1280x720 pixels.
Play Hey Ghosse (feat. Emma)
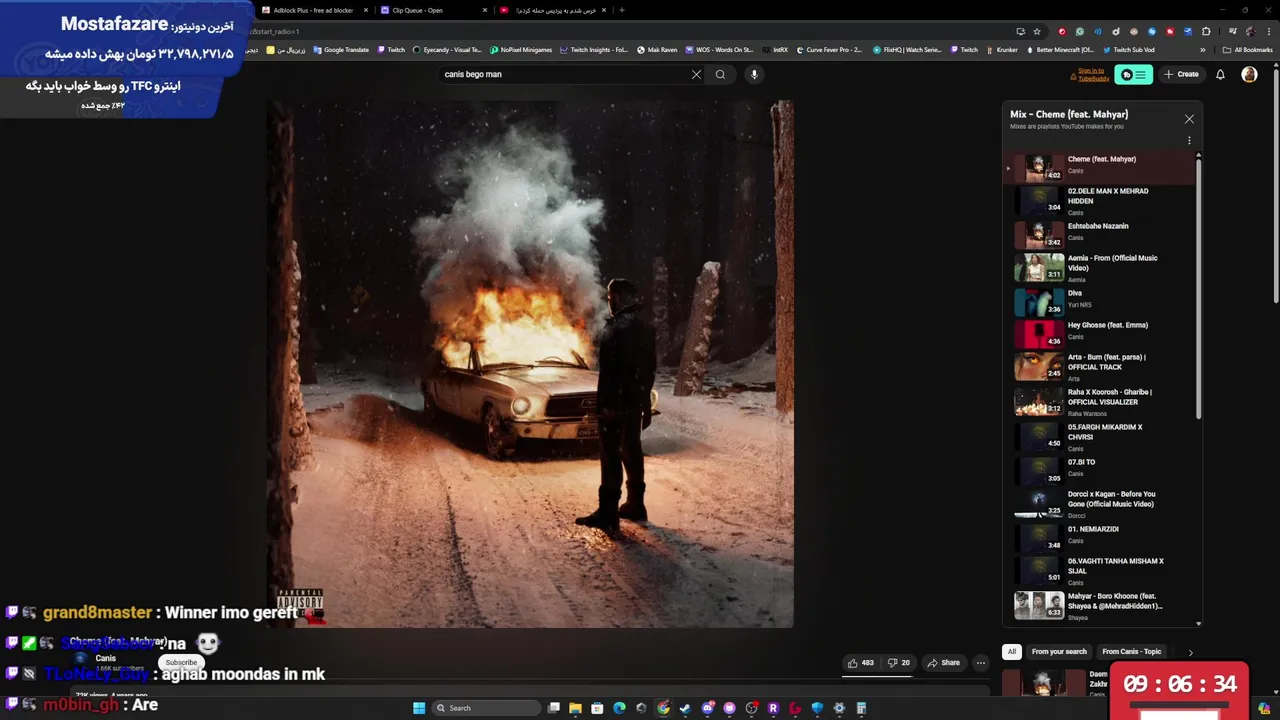coord(1100,333)
